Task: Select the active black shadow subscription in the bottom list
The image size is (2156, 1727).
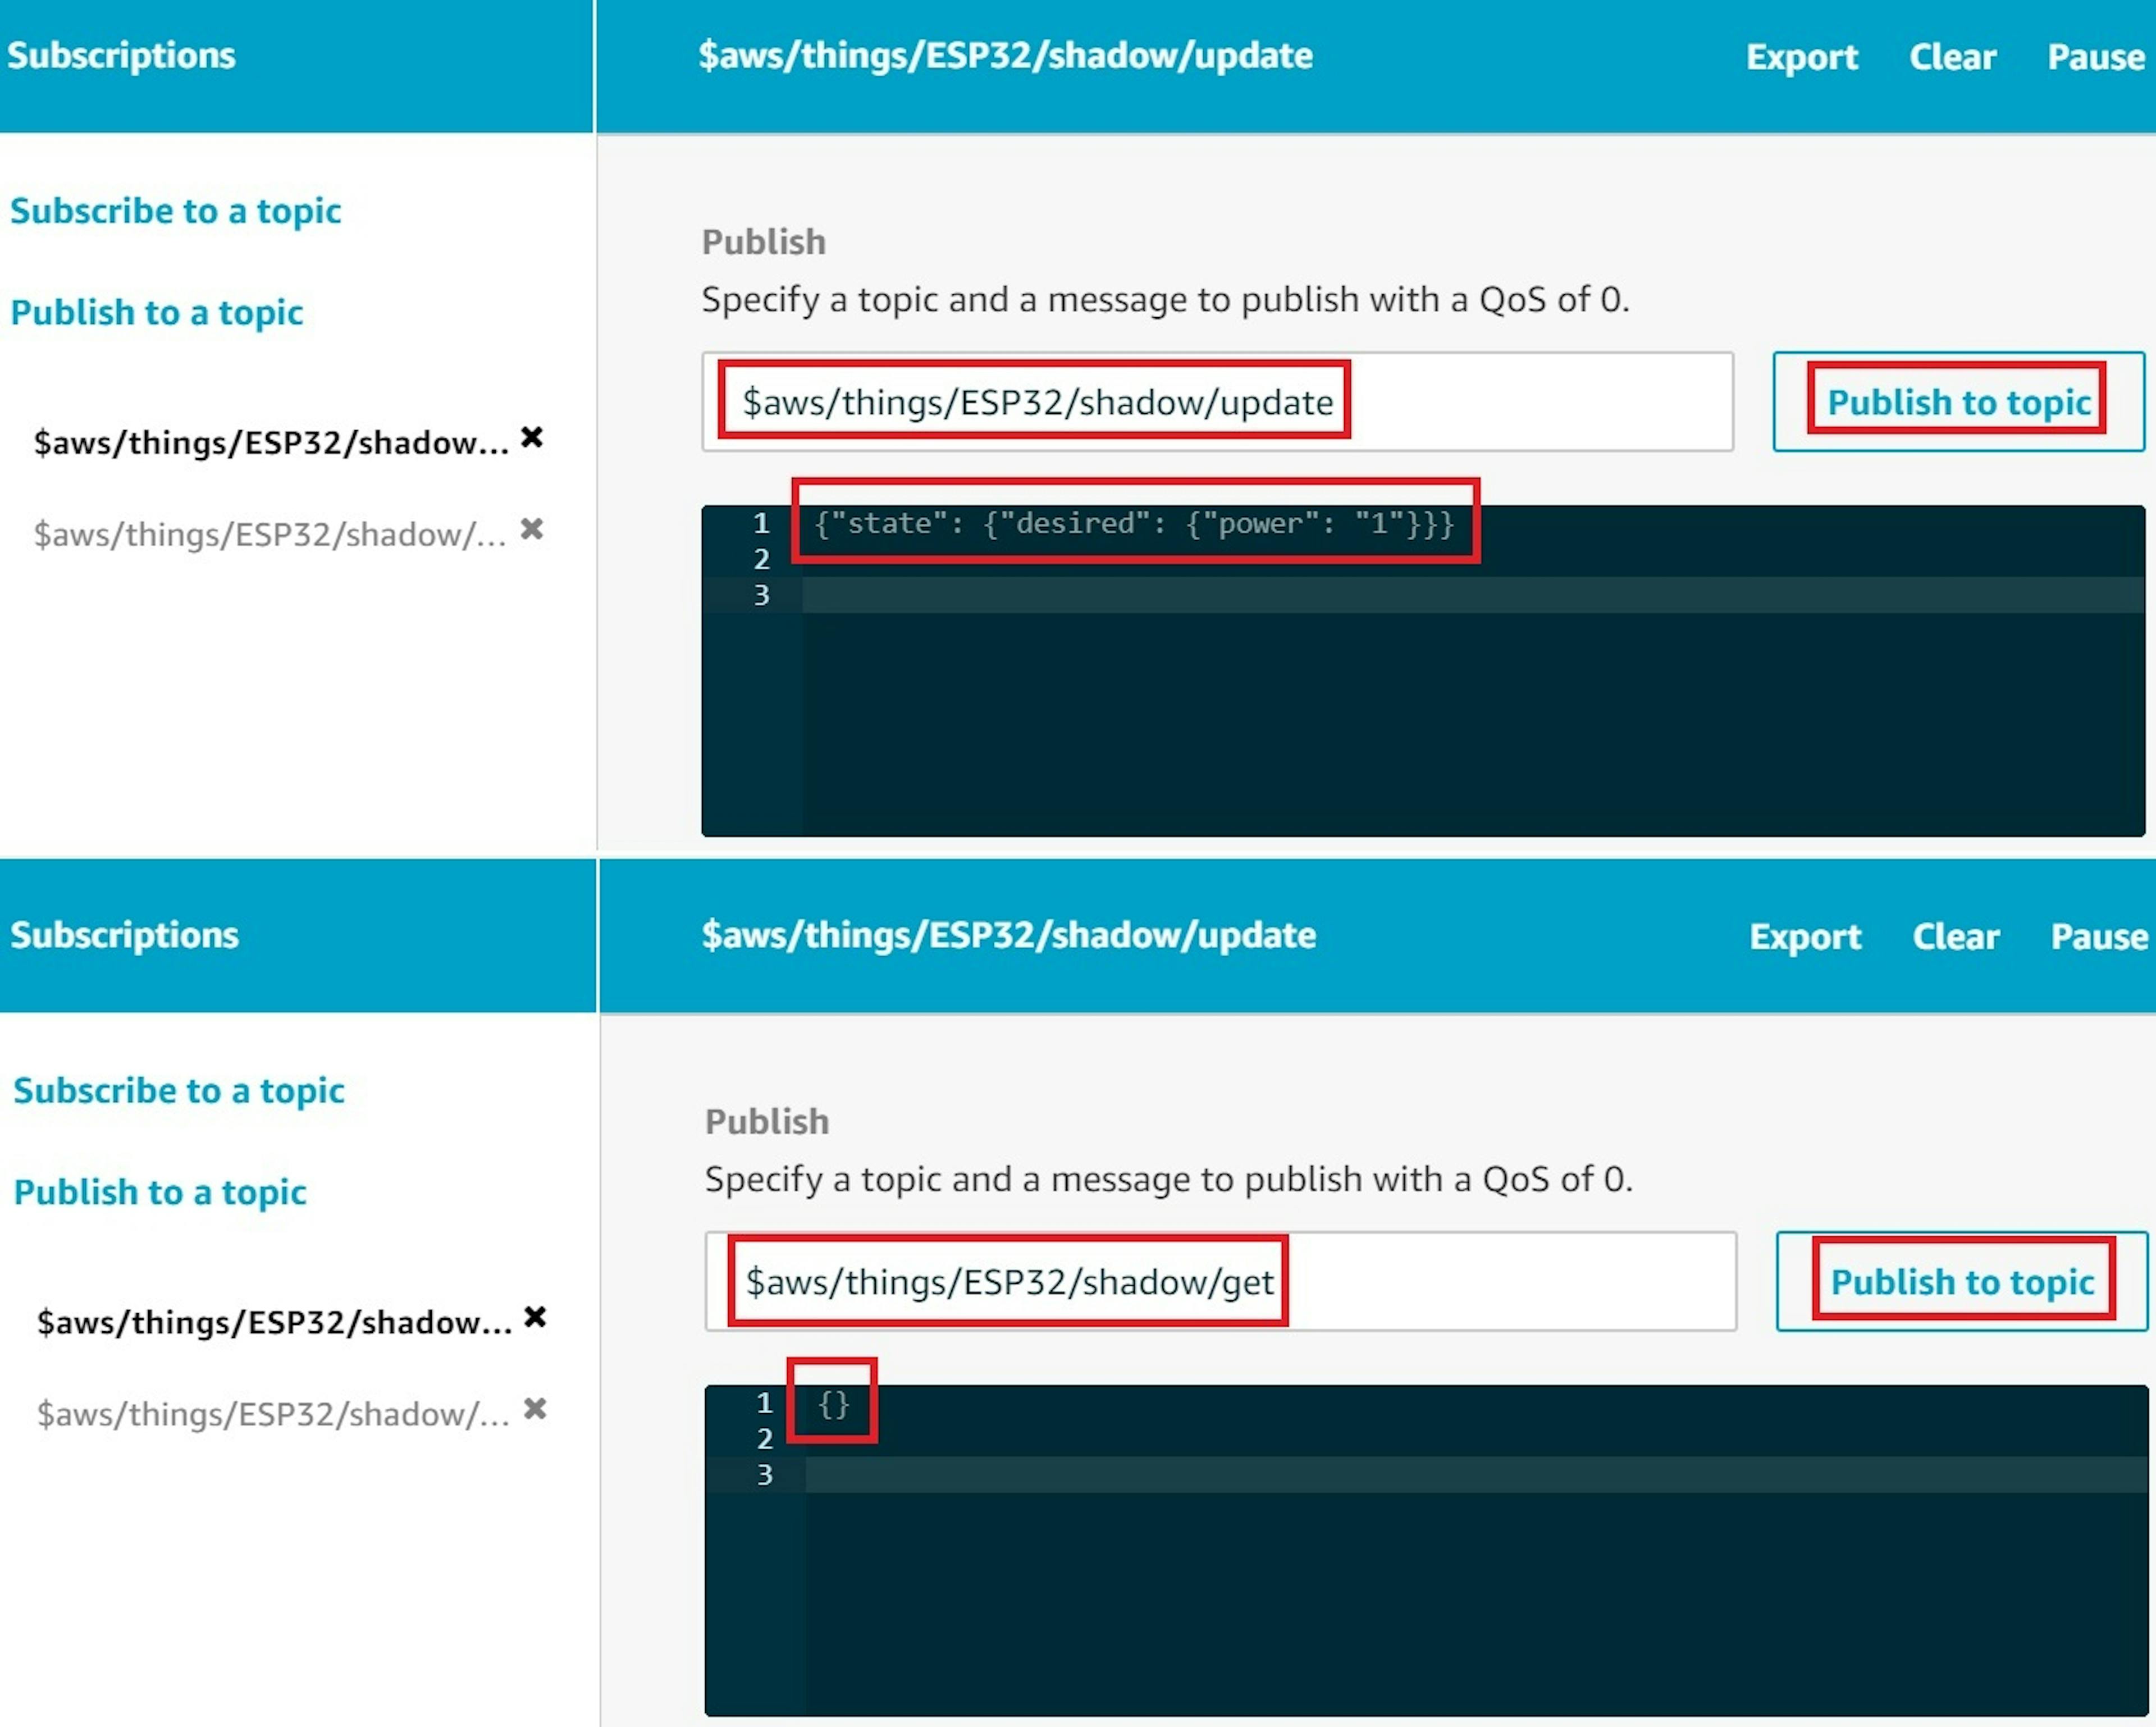Action: 274,1323
